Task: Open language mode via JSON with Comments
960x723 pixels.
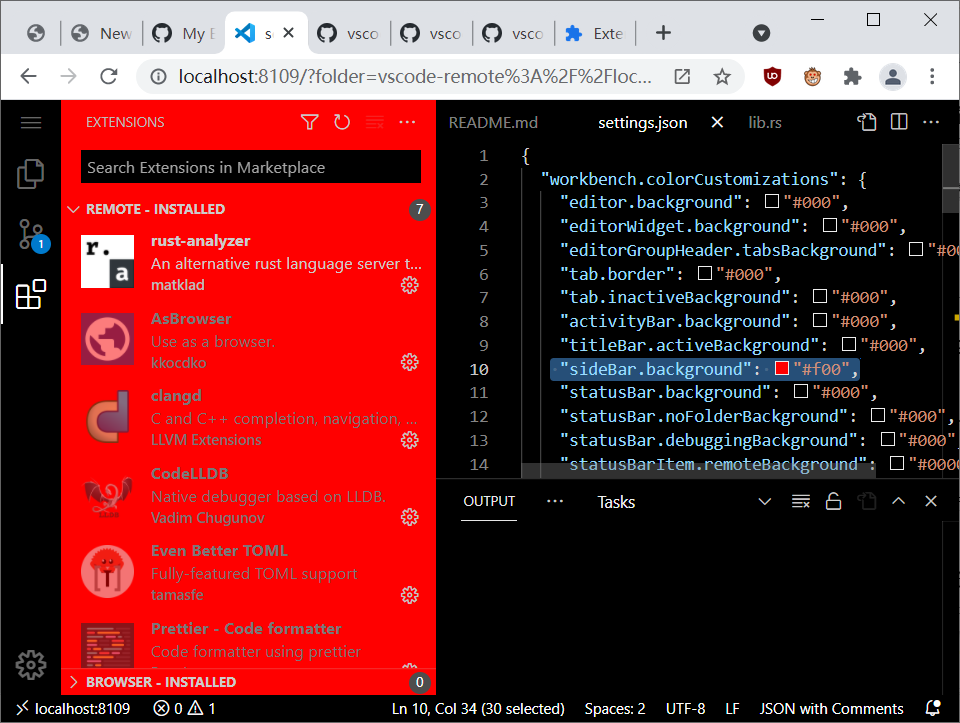Action: pyautogui.click(x=832, y=708)
